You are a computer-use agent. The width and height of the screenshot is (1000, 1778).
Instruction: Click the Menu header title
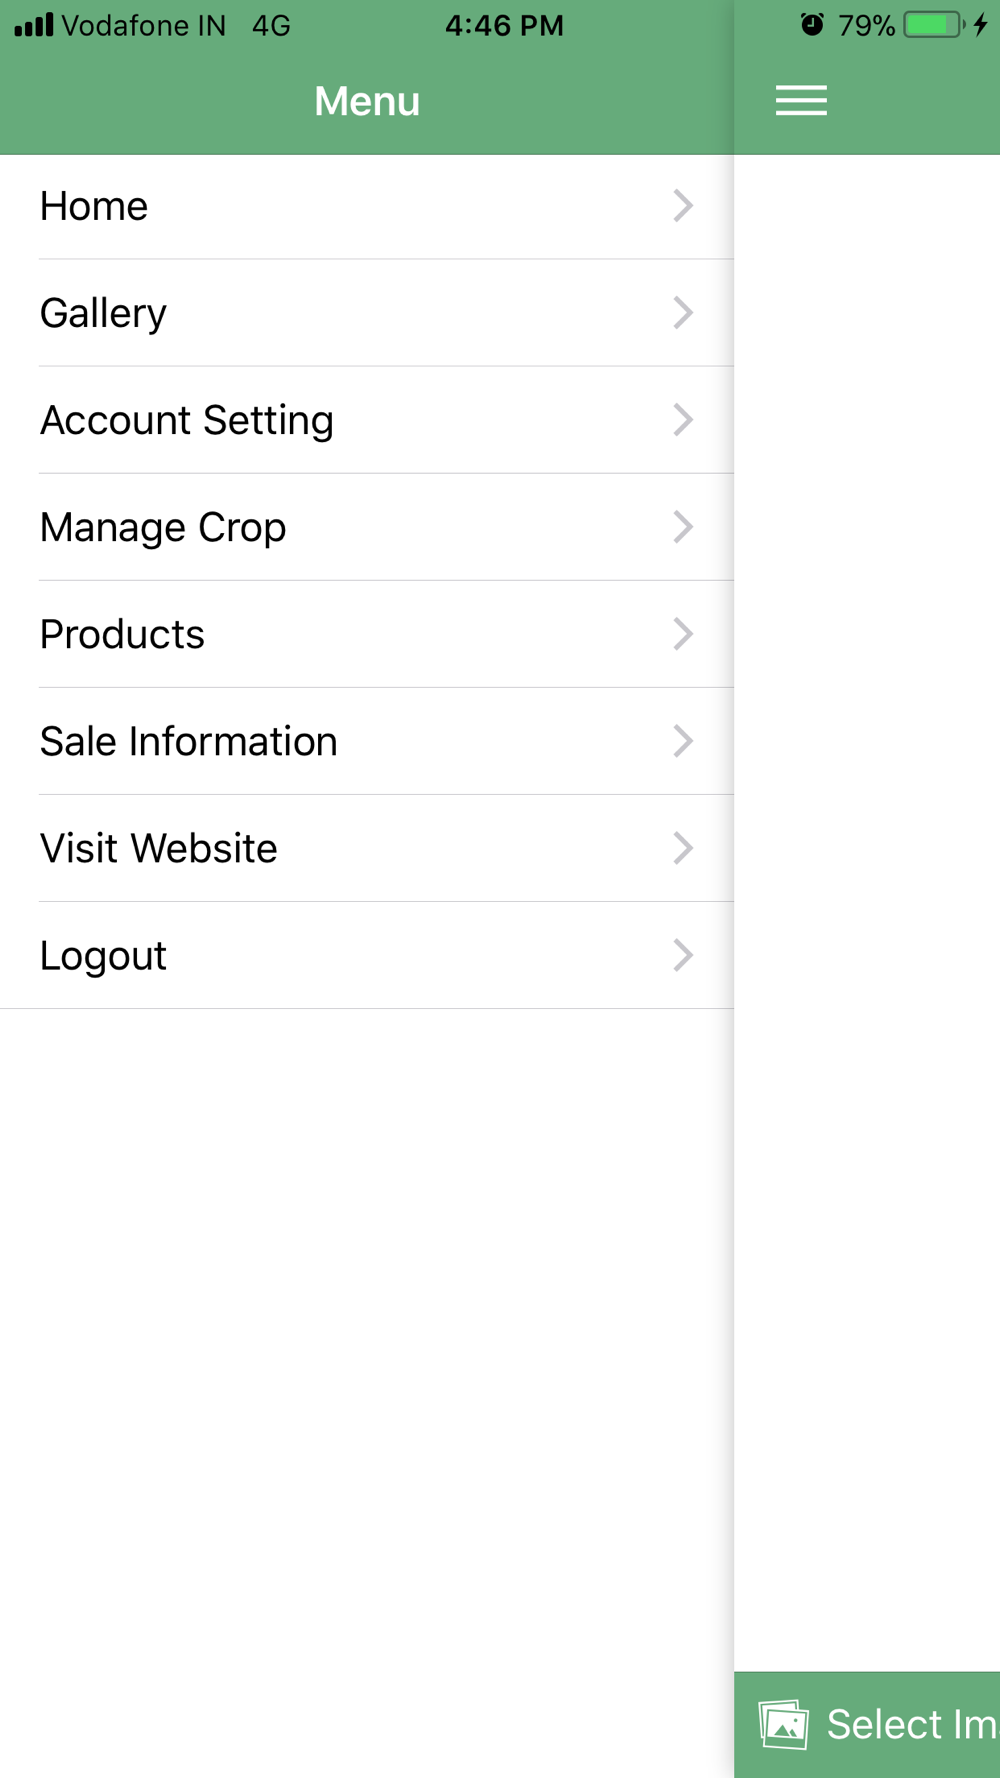pos(367,101)
